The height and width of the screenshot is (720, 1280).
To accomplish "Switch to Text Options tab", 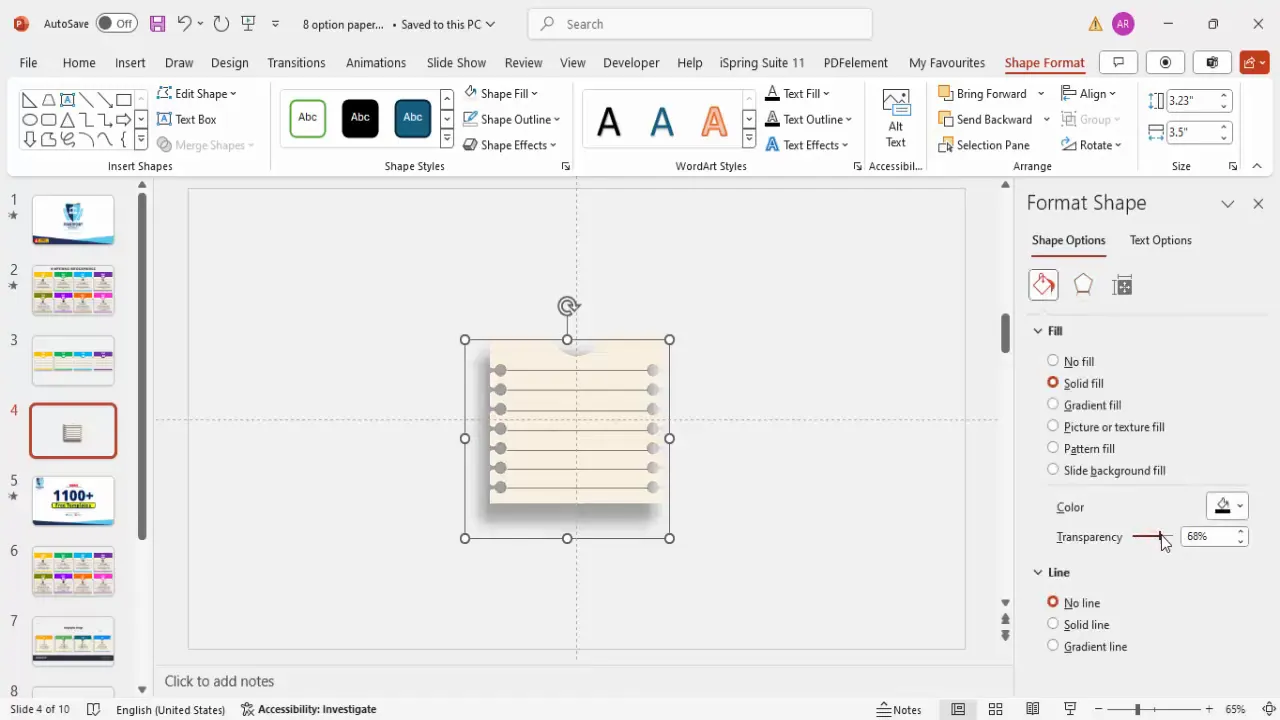I will [x=1160, y=240].
